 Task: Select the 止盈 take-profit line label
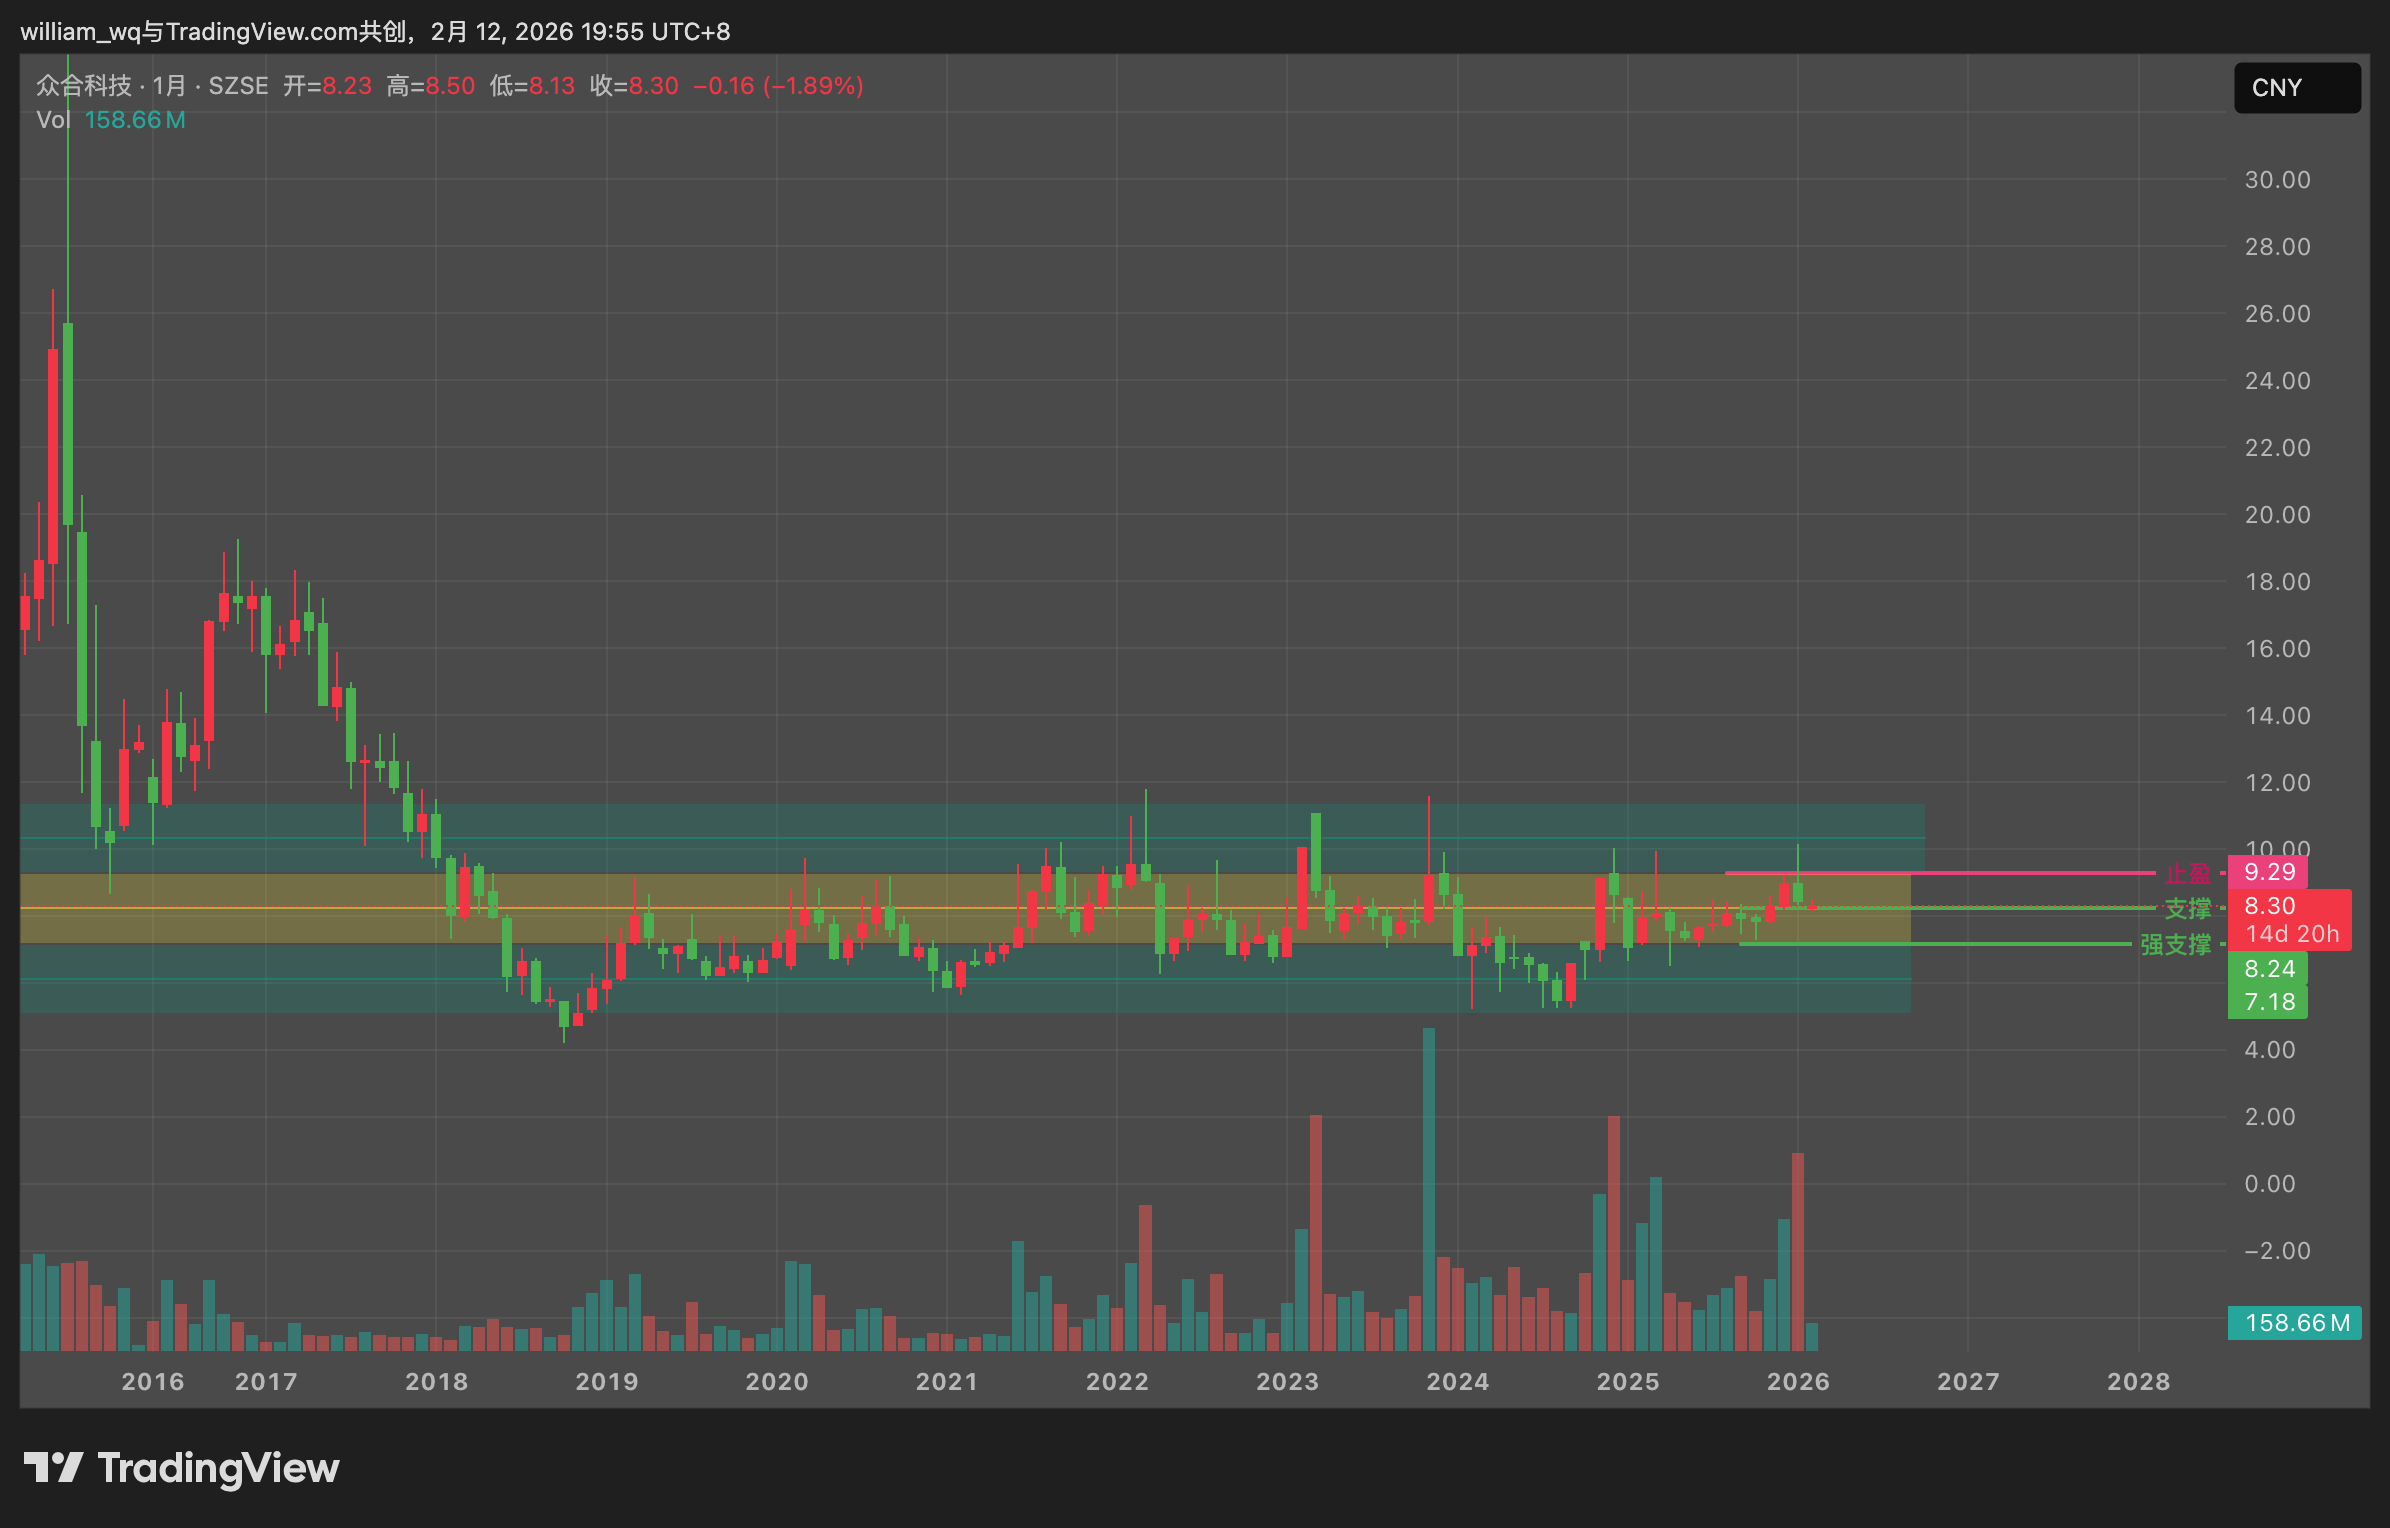pos(2188,873)
